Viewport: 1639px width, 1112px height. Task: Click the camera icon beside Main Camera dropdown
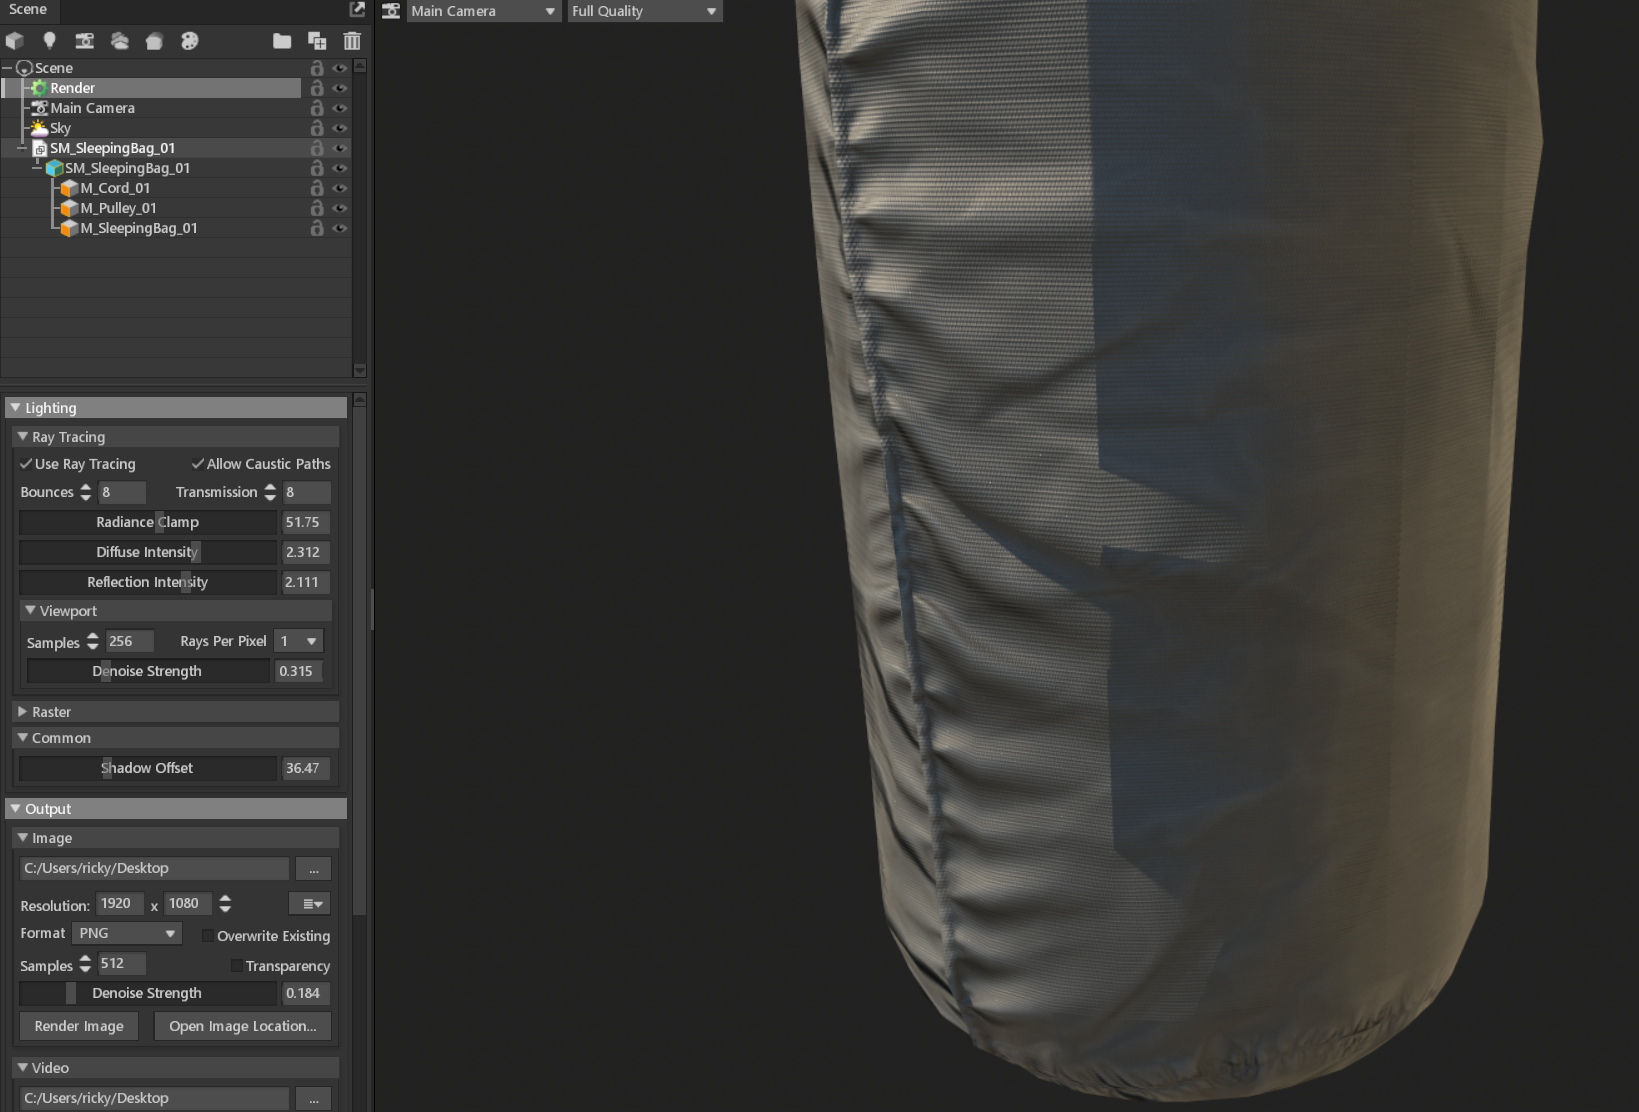click(391, 11)
